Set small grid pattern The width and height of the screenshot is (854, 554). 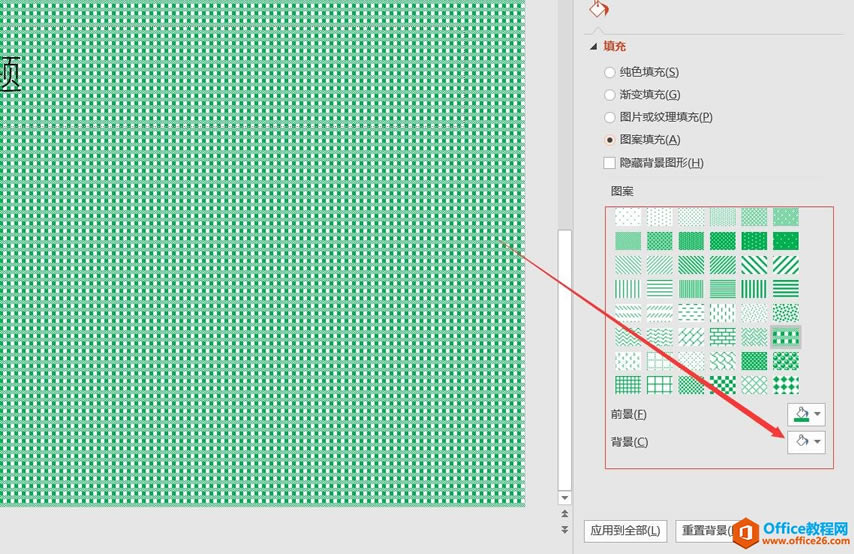(x=628, y=385)
